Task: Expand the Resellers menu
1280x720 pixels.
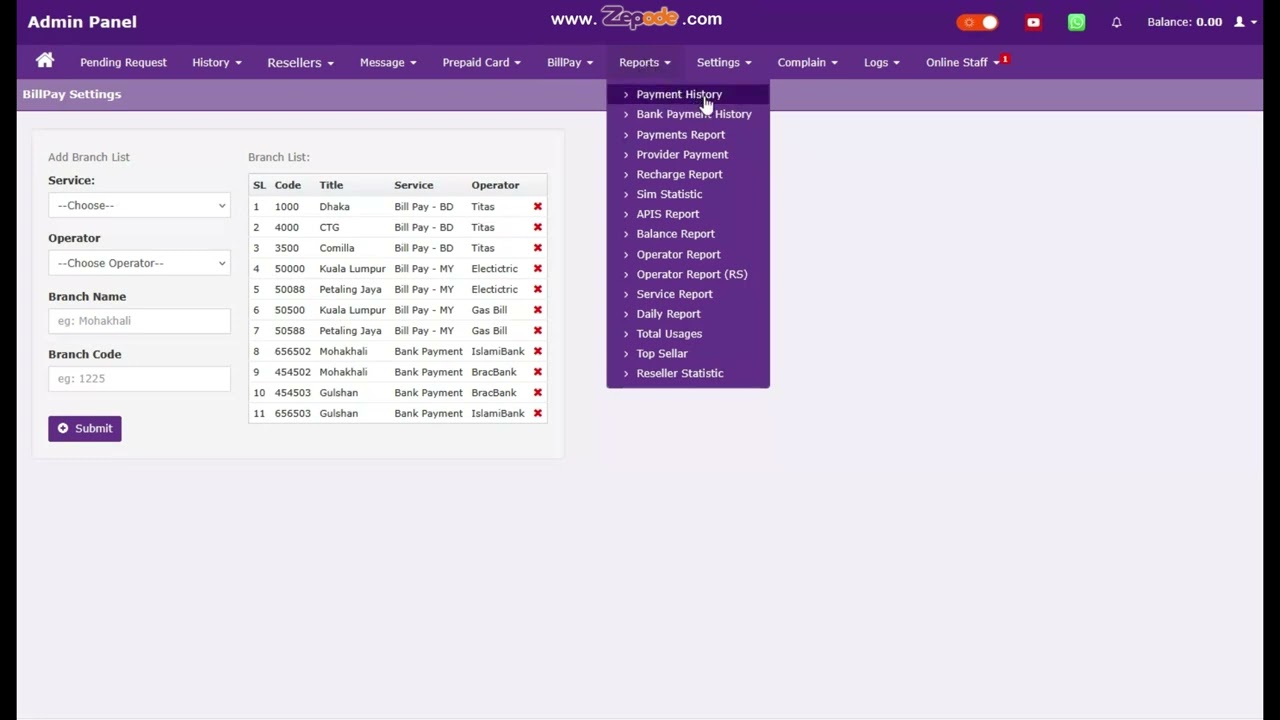Action: [300, 62]
